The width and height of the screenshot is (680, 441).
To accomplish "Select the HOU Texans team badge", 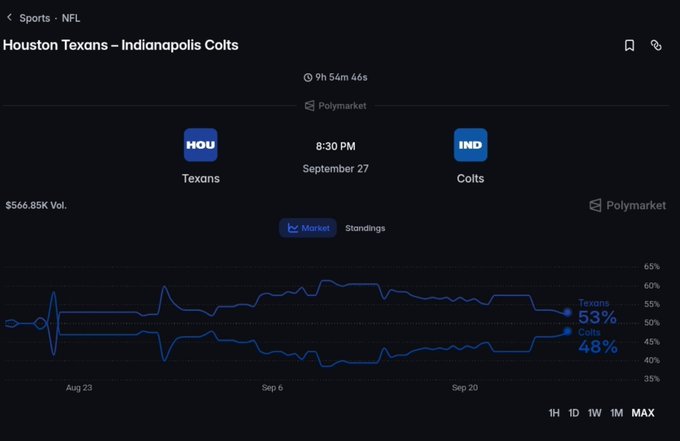I will 200,145.
